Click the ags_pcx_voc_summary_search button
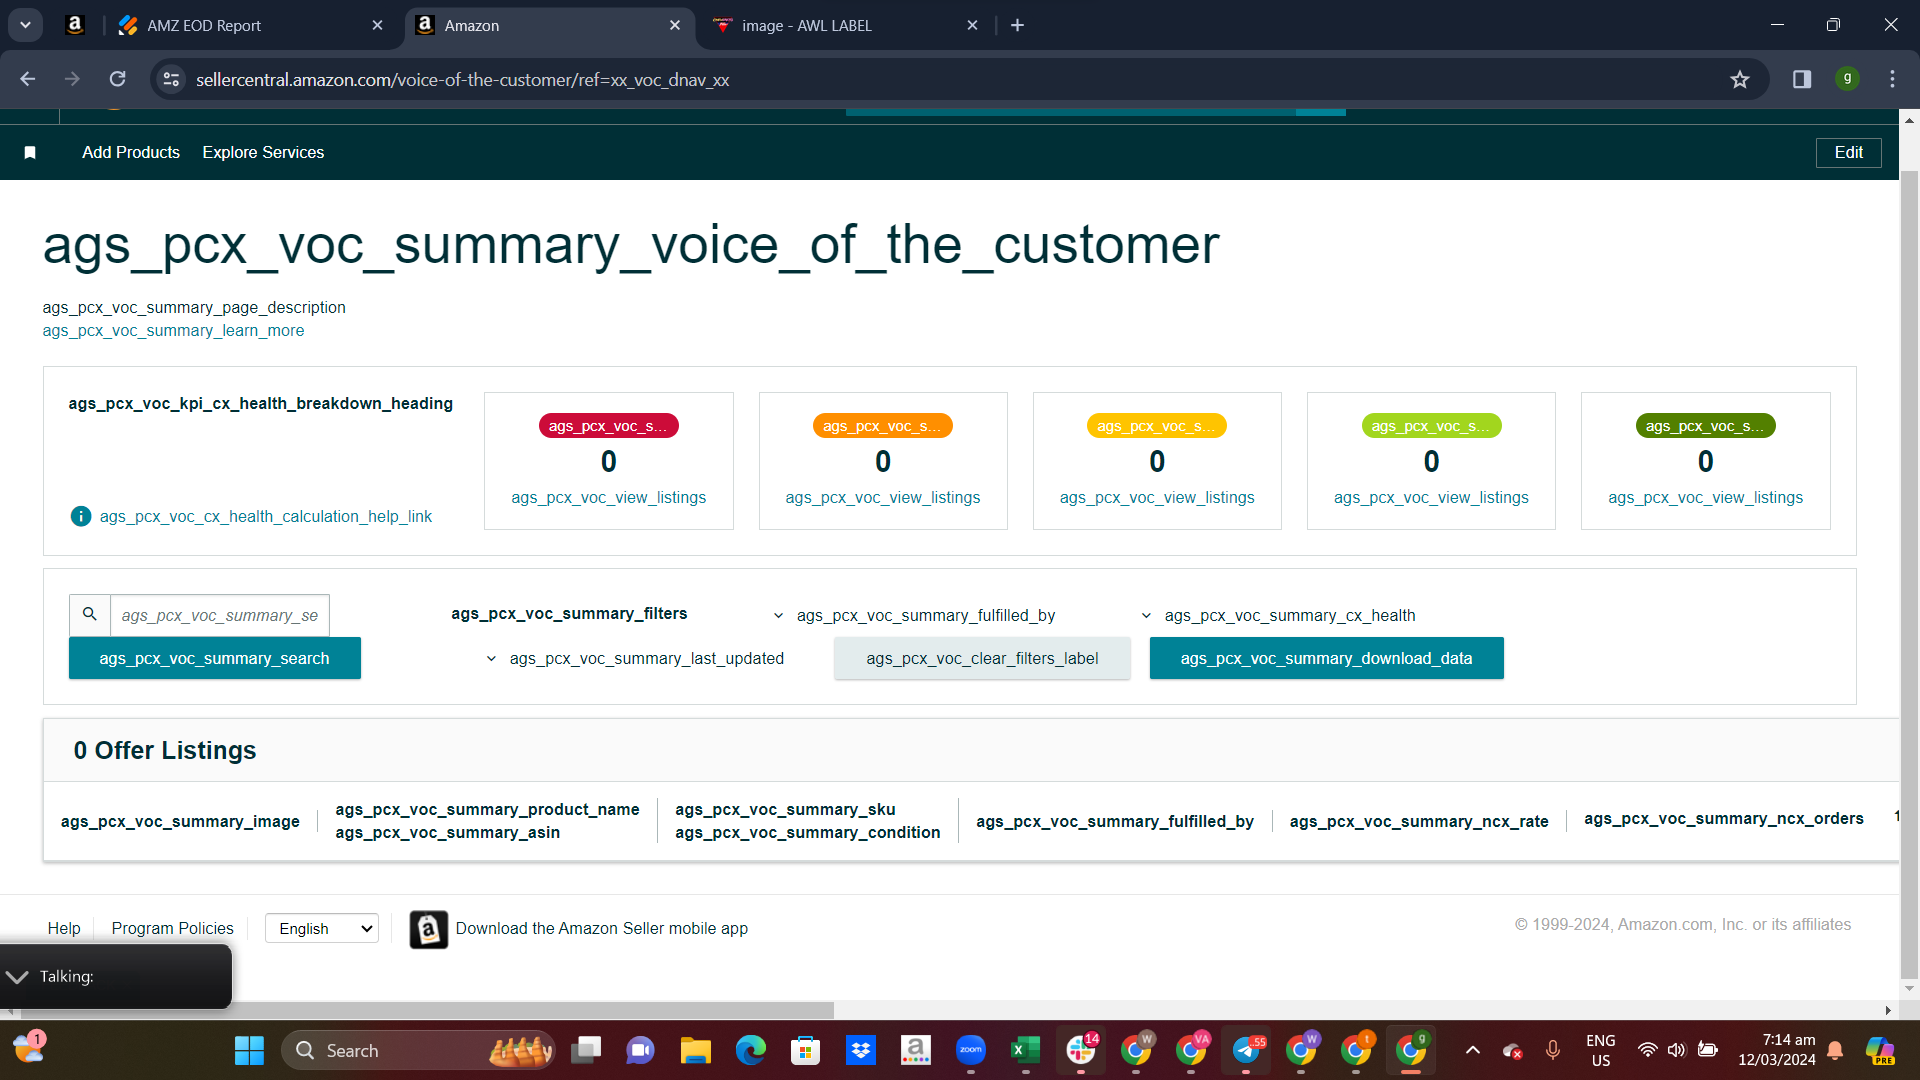Screen dimensions: 1920x1080 tap(214, 658)
